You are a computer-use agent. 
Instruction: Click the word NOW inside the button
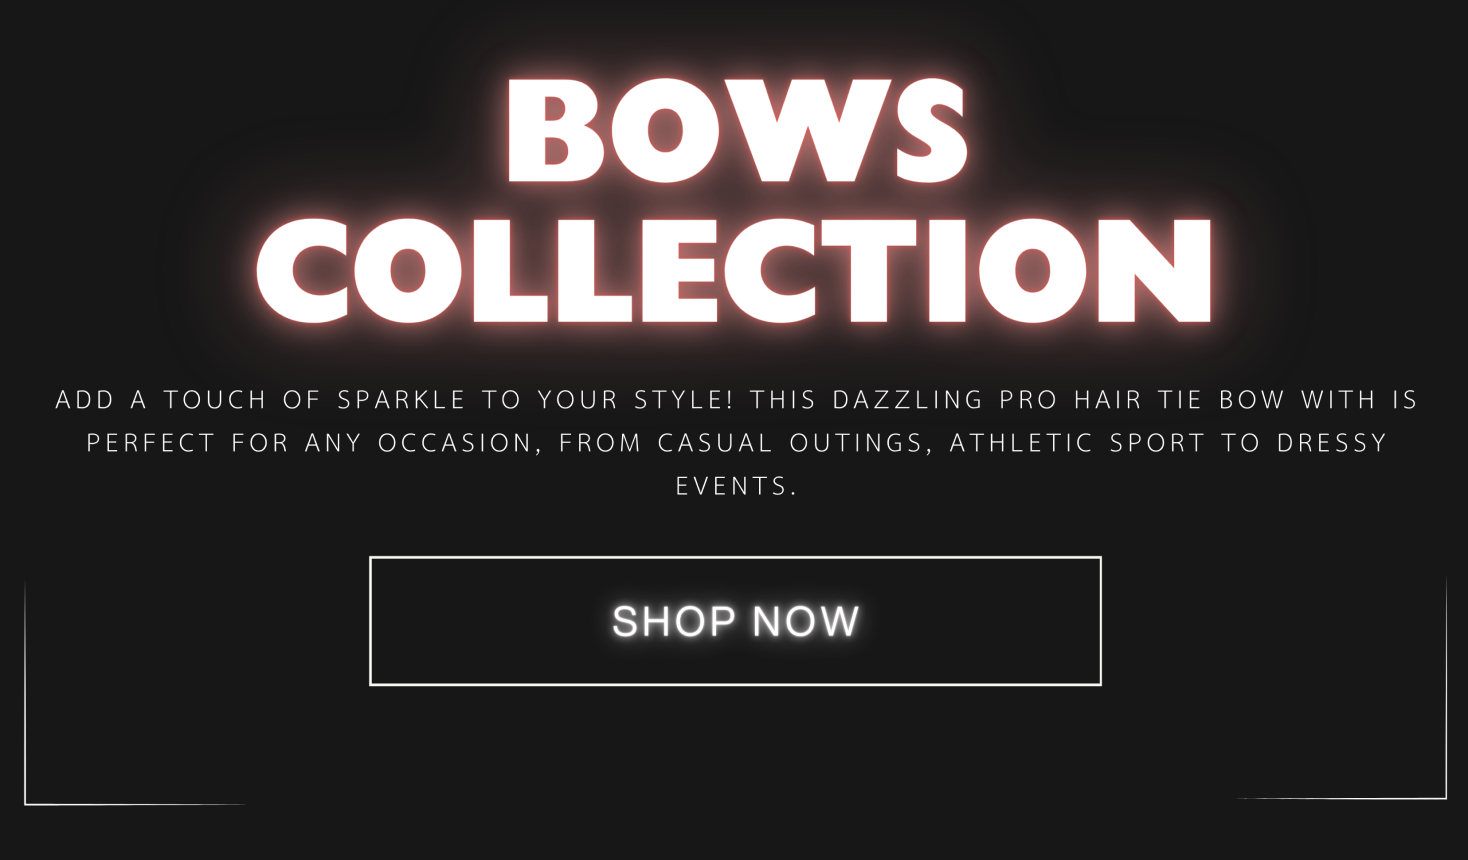pyautogui.click(x=806, y=622)
